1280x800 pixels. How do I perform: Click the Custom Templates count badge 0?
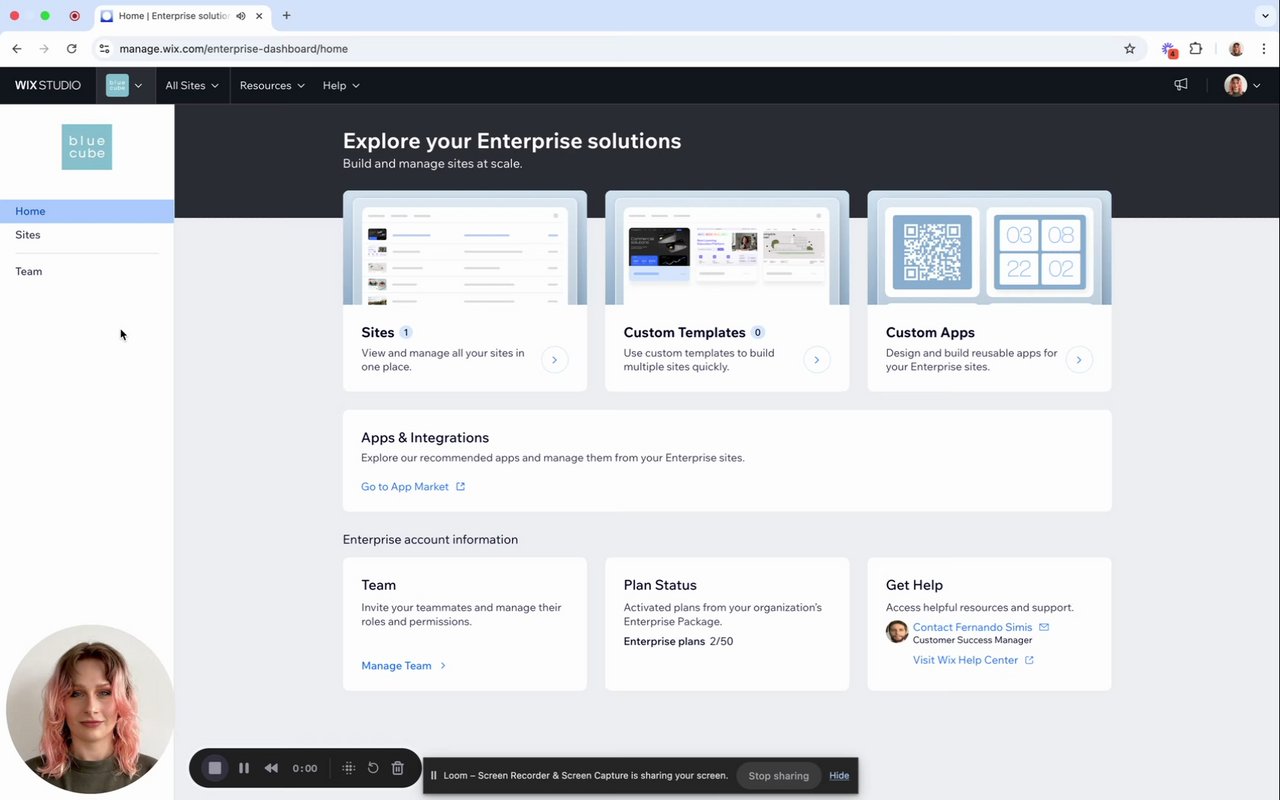click(758, 332)
